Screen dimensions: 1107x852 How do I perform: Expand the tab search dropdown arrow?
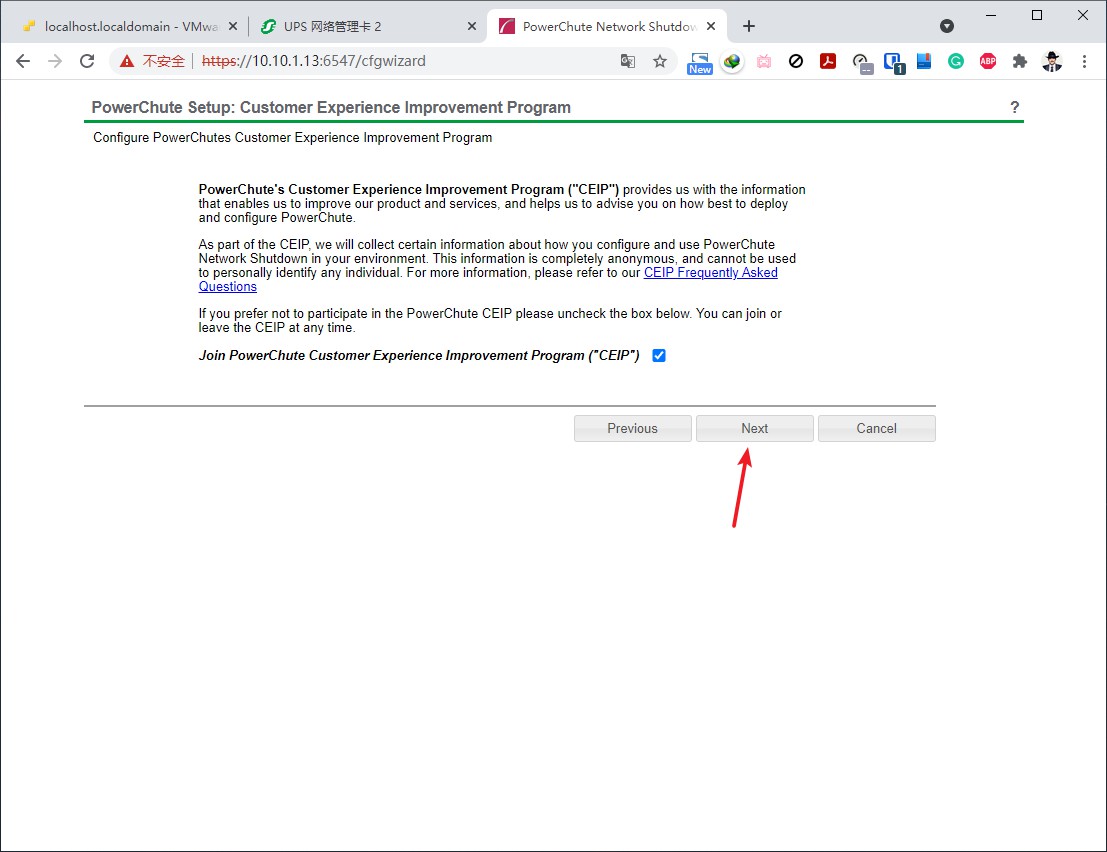click(x=946, y=26)
